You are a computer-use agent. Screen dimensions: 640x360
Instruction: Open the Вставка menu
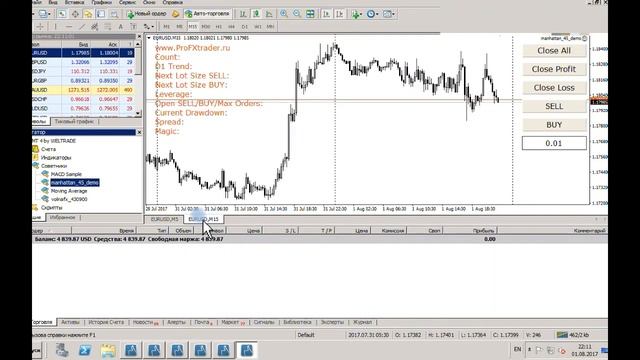(x=74, y=2)
